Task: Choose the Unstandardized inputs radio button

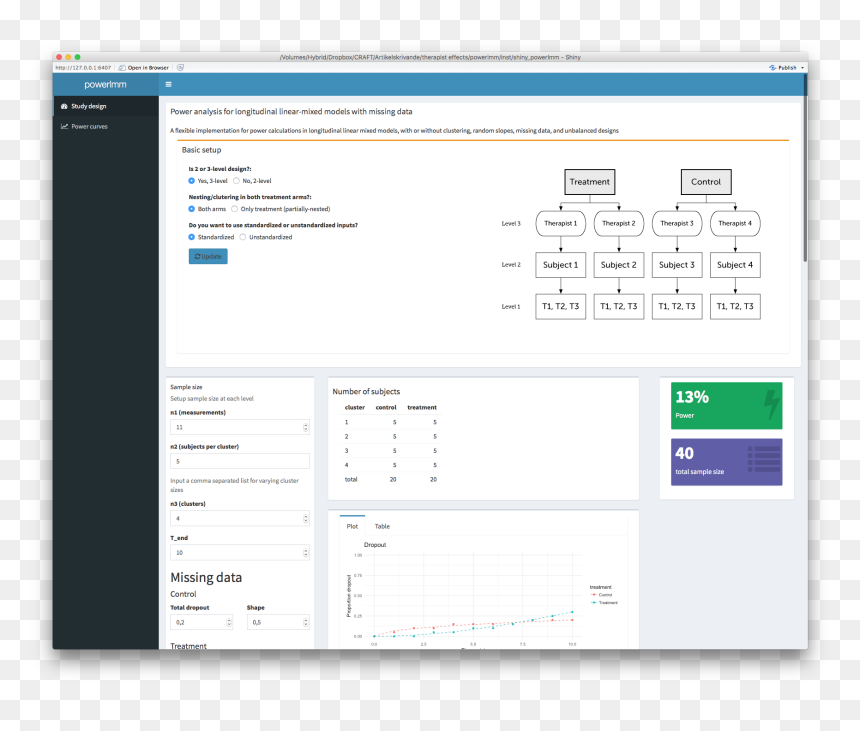Action: [243, 237]
